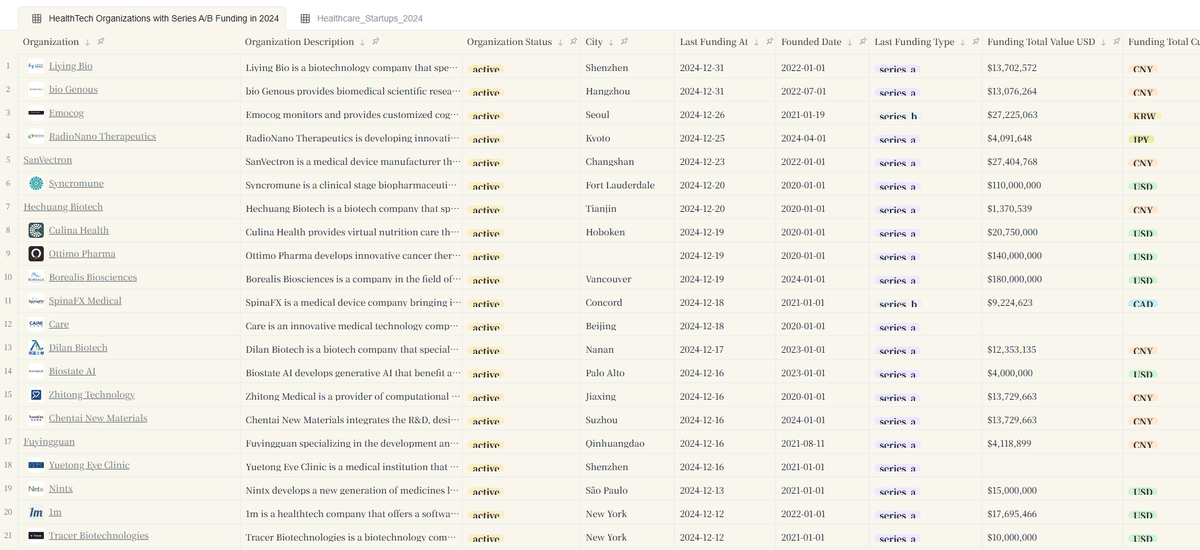The image size is (1200, 550).
Task: Select the series b tag for Emocog
Action: tap(898, 116)
